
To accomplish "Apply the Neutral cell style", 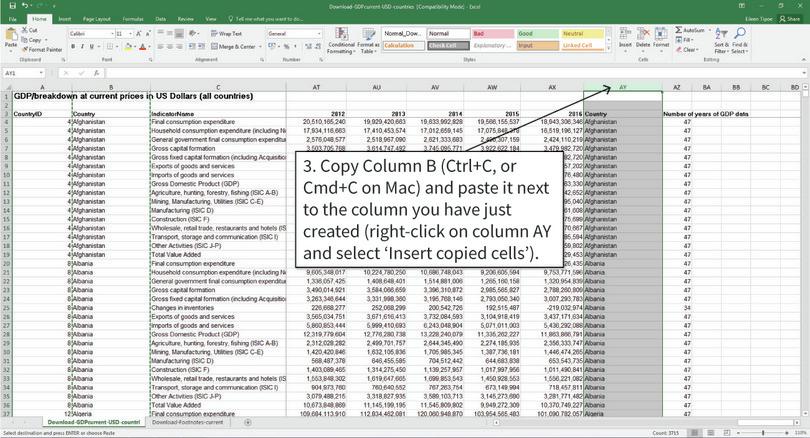I will (582, 34).
